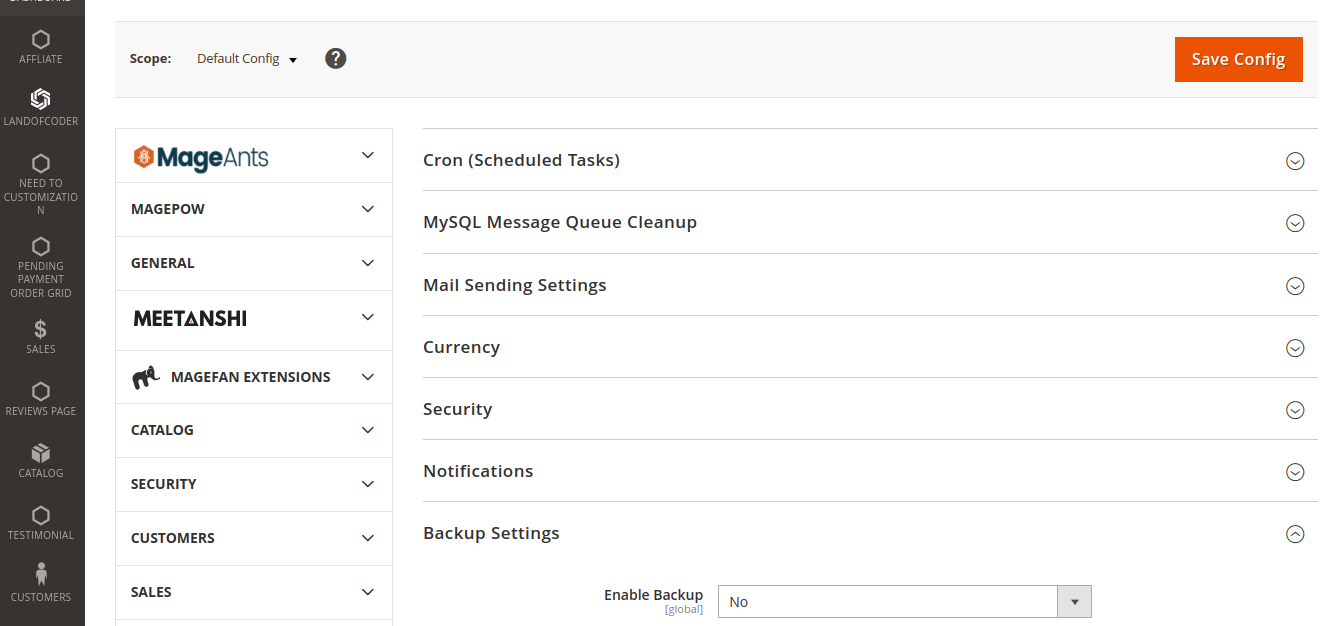Click the Magefan gorilla logo

pos(146,377)
